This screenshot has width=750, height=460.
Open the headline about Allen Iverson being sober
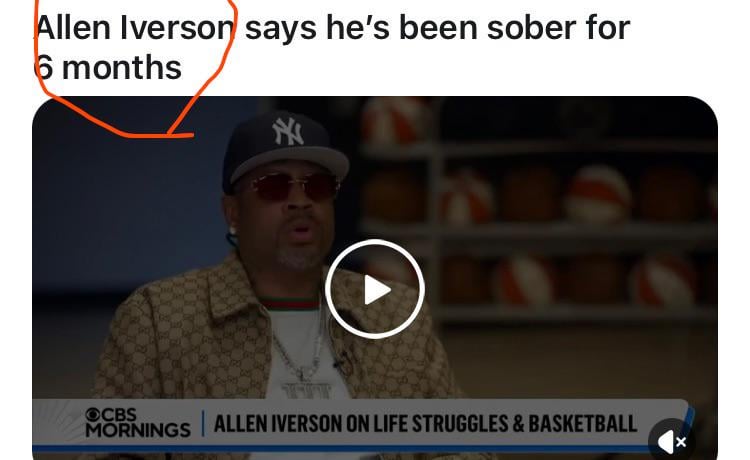point(333,47)
